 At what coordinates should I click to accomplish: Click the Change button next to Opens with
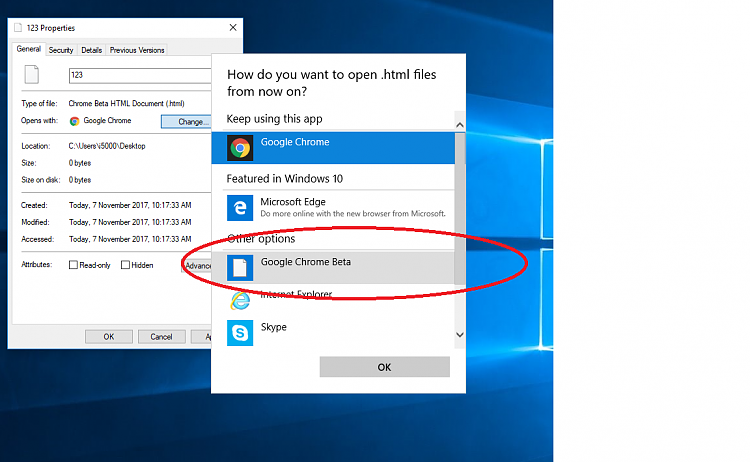click(187, 121)
